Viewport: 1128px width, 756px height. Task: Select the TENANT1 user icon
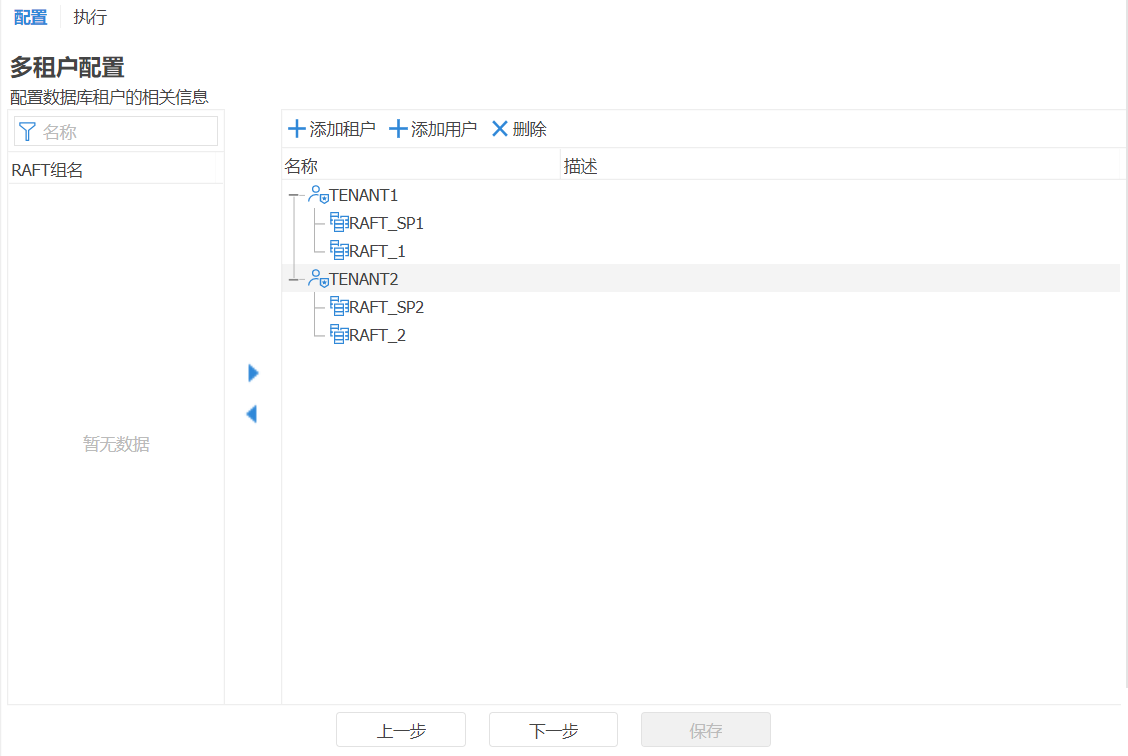[x=318, y=195]
